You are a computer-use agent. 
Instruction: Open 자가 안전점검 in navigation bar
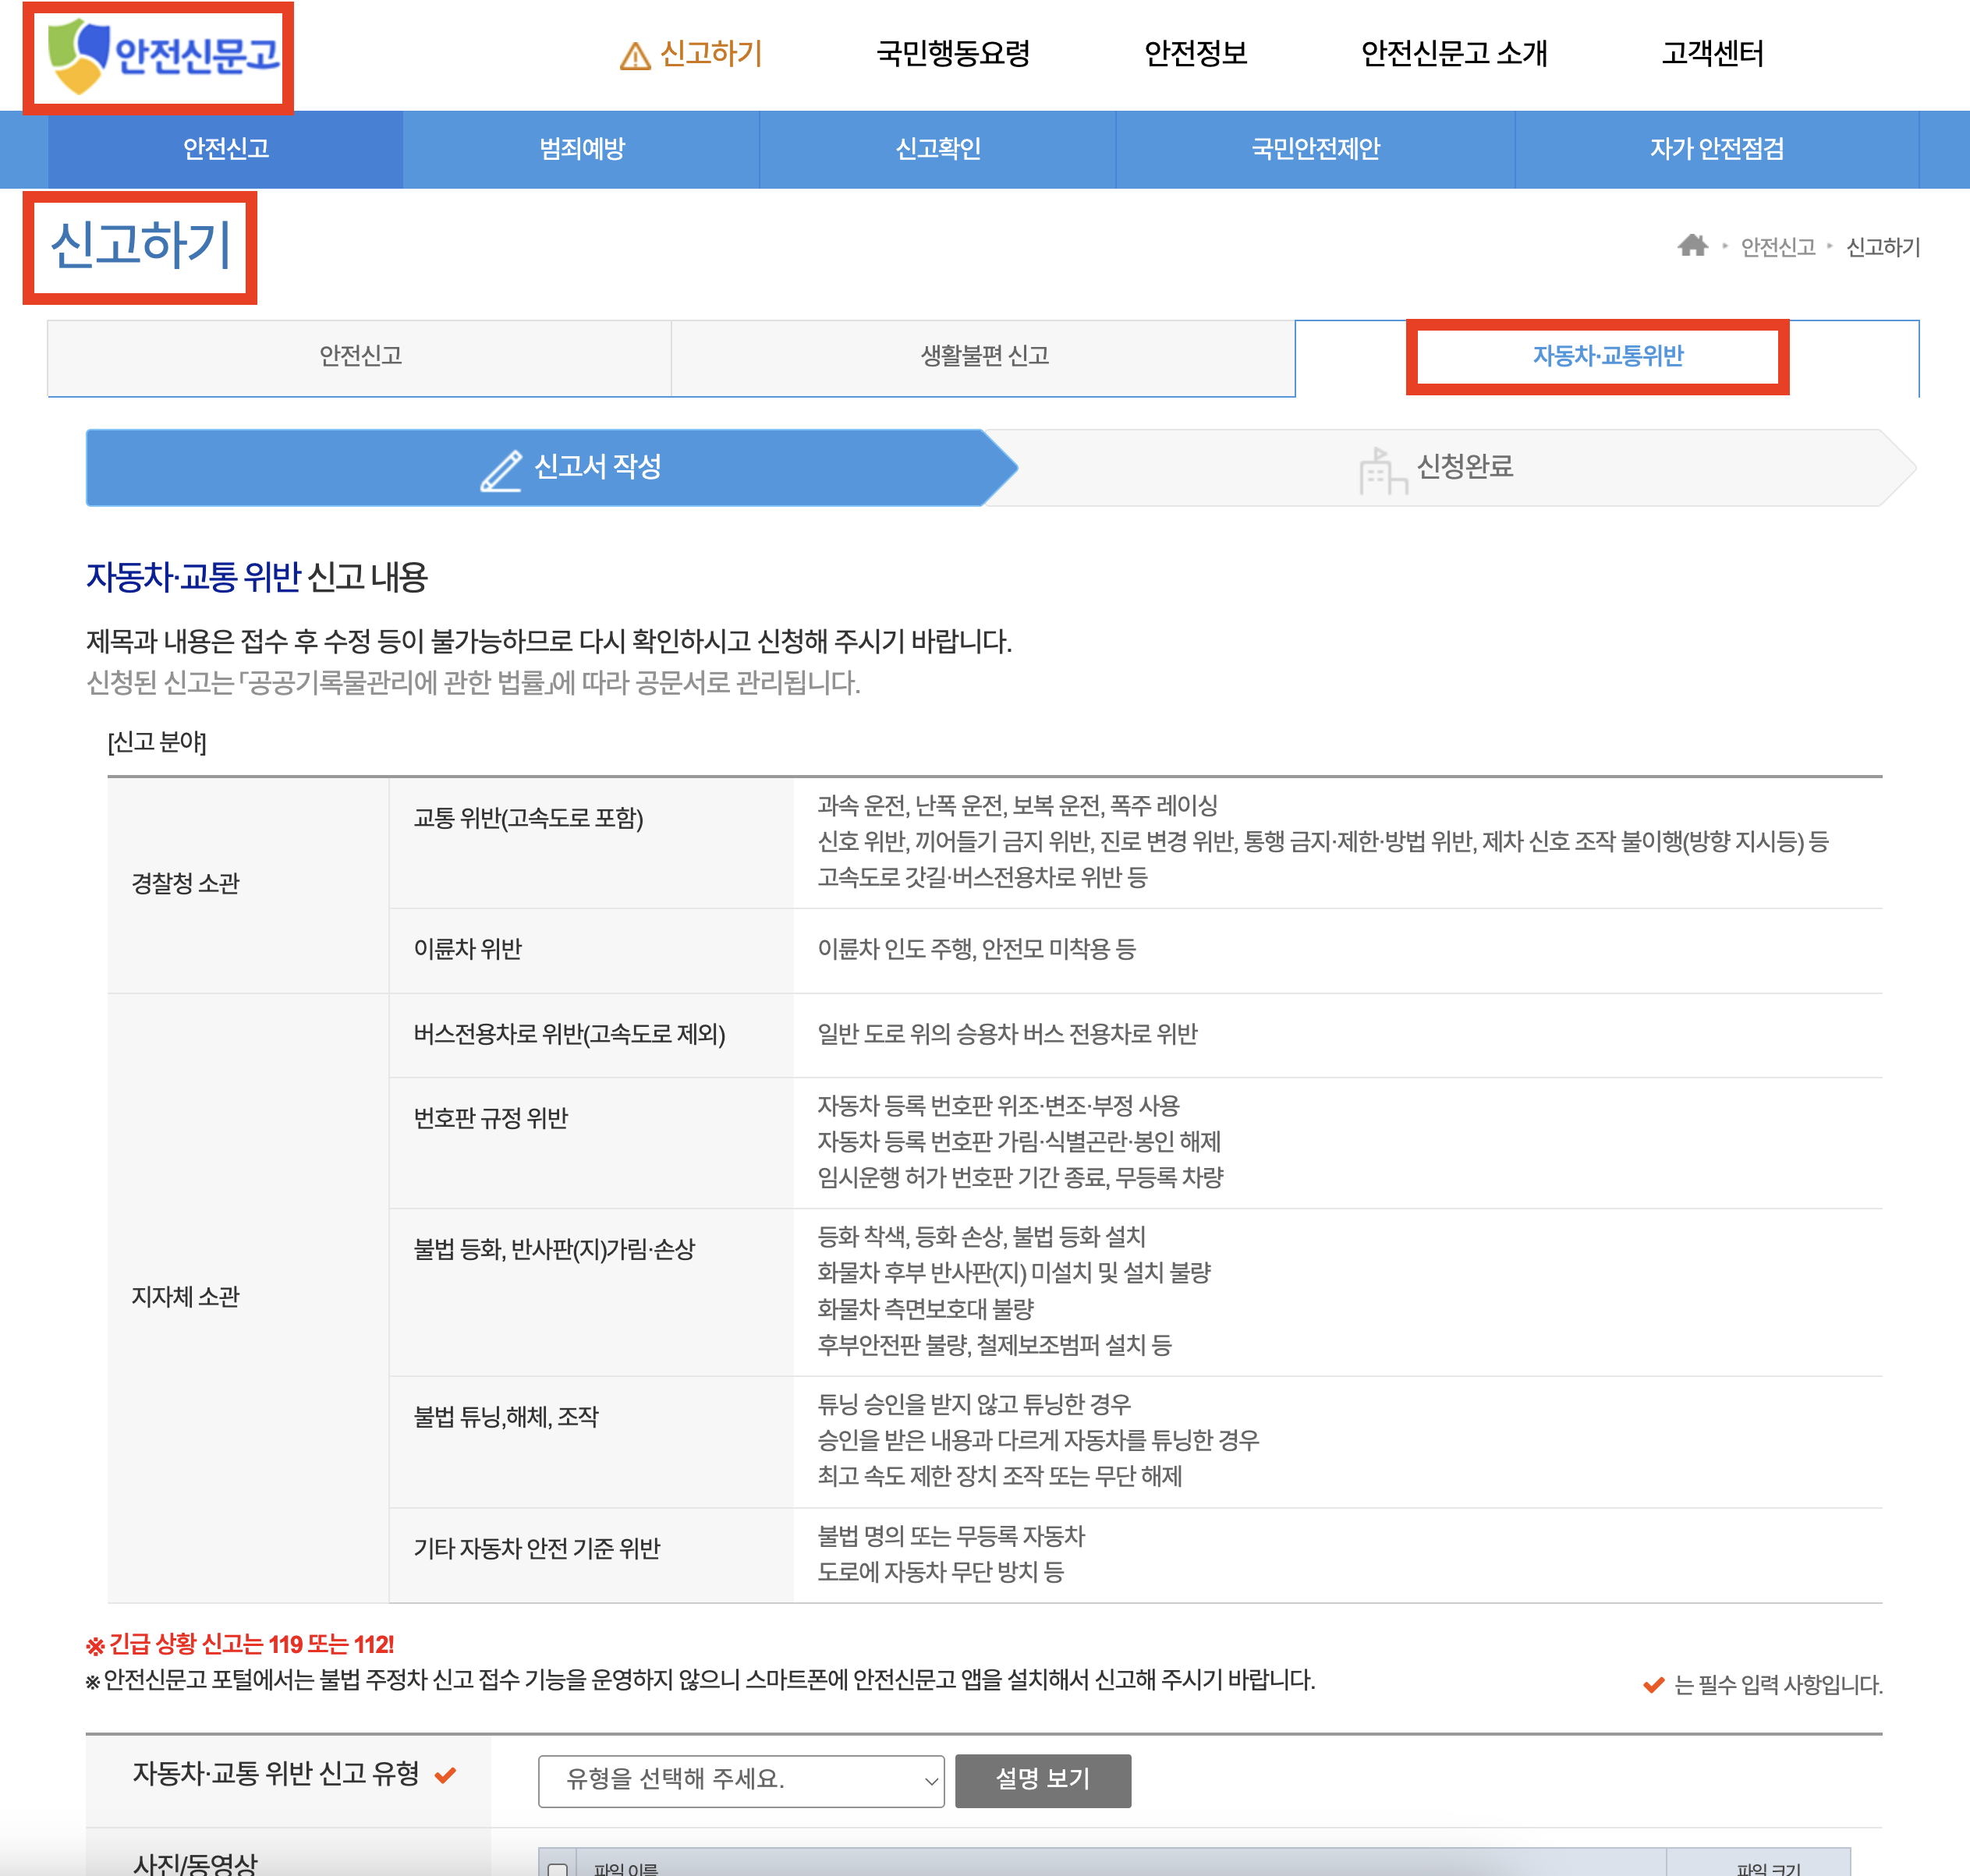pos(1716,149)
